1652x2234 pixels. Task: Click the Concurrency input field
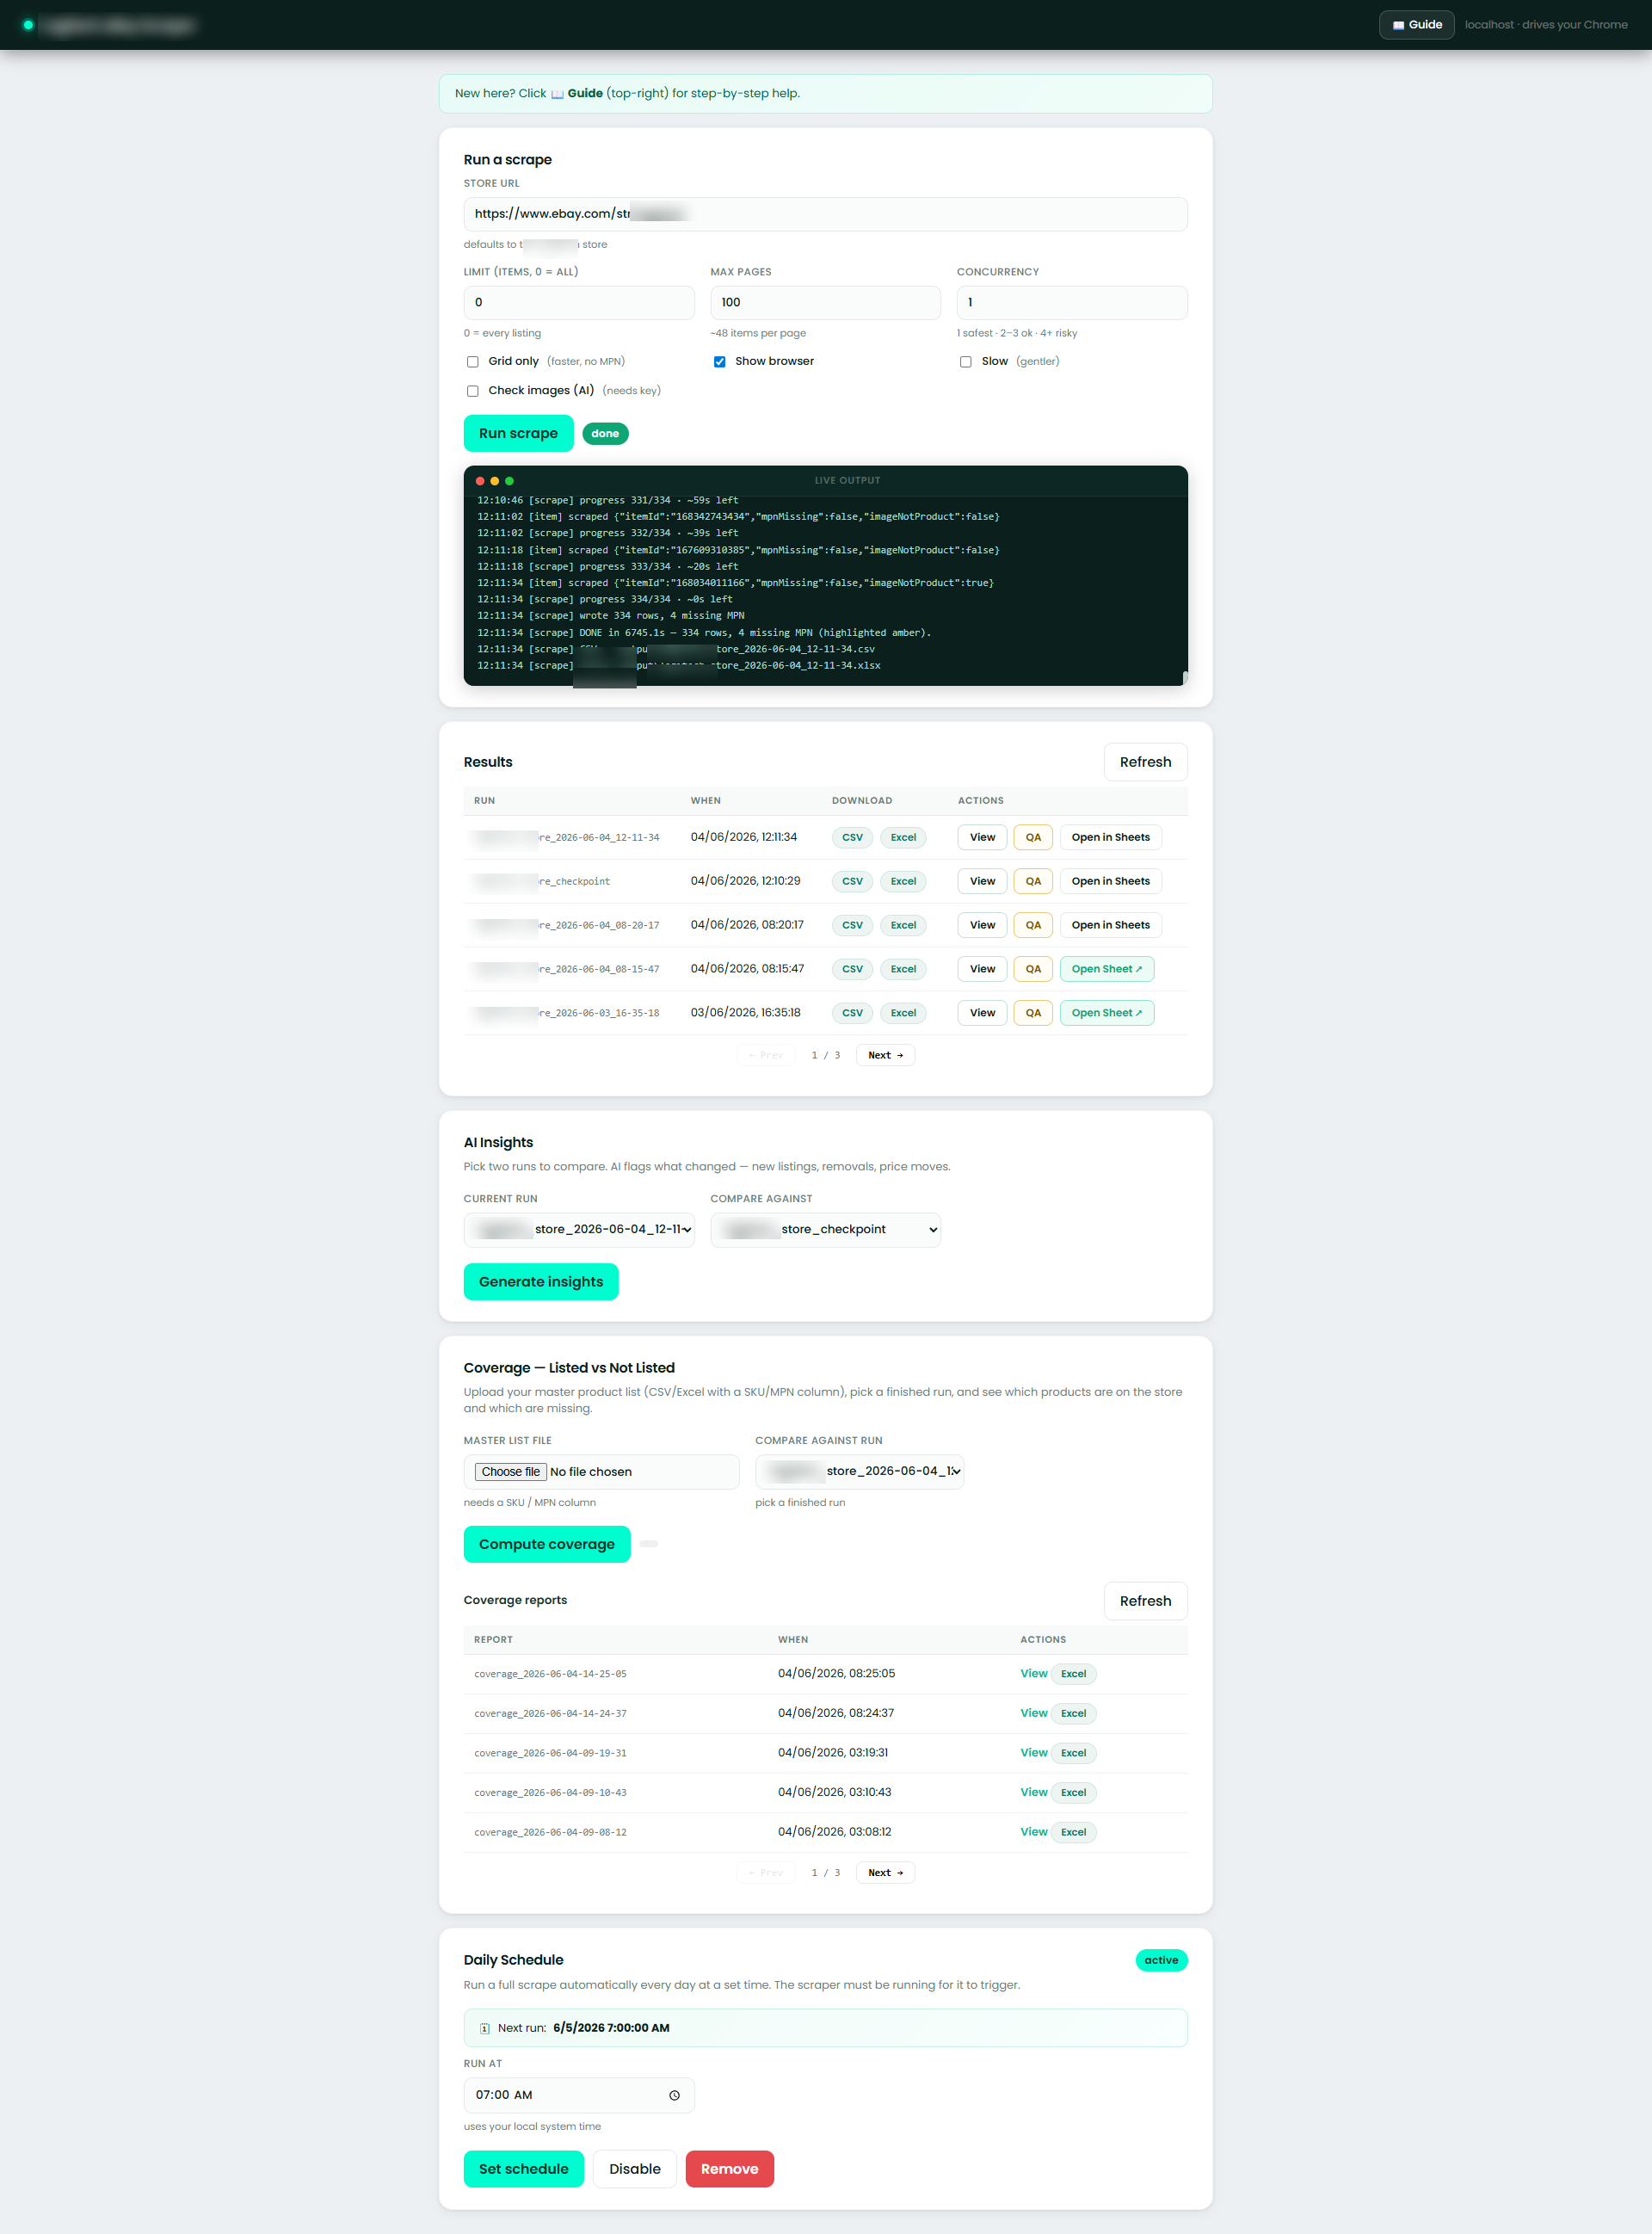click(x=1072, y=303)
